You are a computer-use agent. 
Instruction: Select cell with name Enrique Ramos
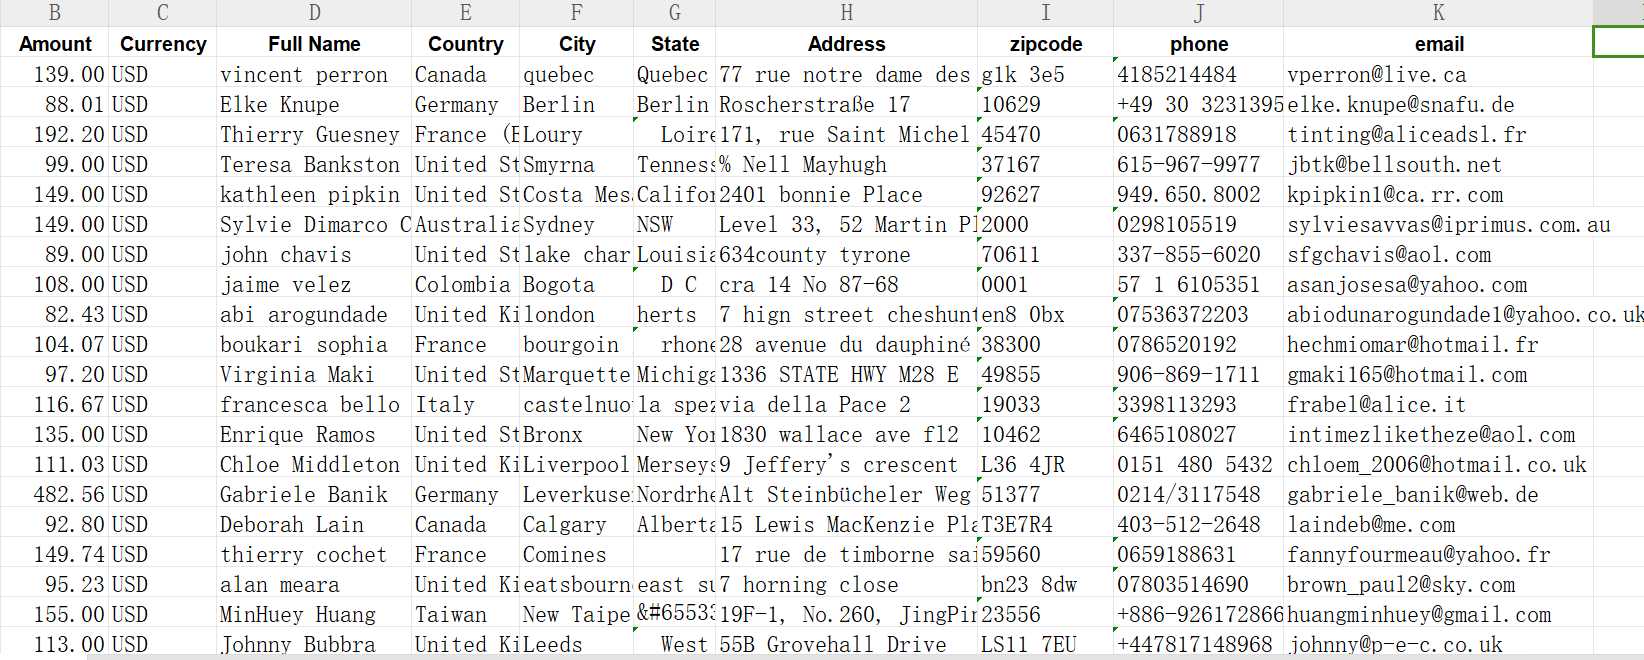(x=314, y=434)
